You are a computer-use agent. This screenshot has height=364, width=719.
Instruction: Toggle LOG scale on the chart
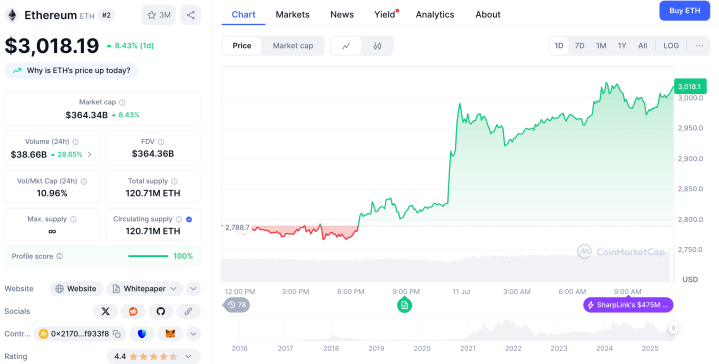[671, 46]
